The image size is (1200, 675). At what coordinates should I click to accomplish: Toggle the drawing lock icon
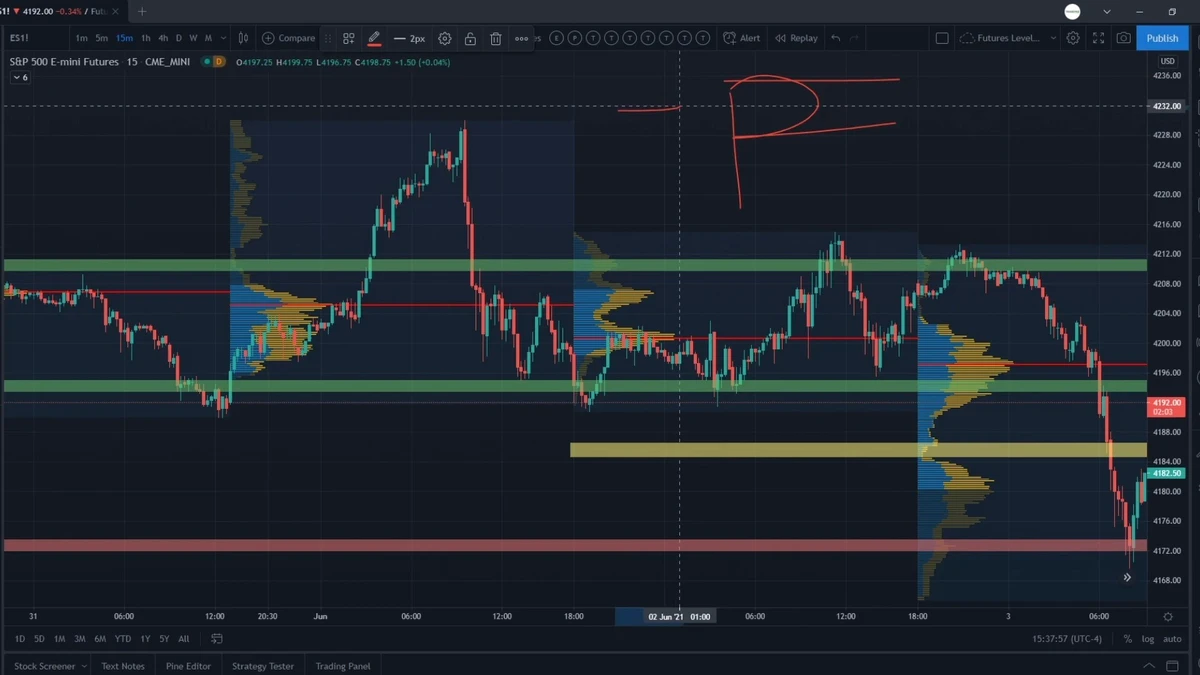[470, 38]
